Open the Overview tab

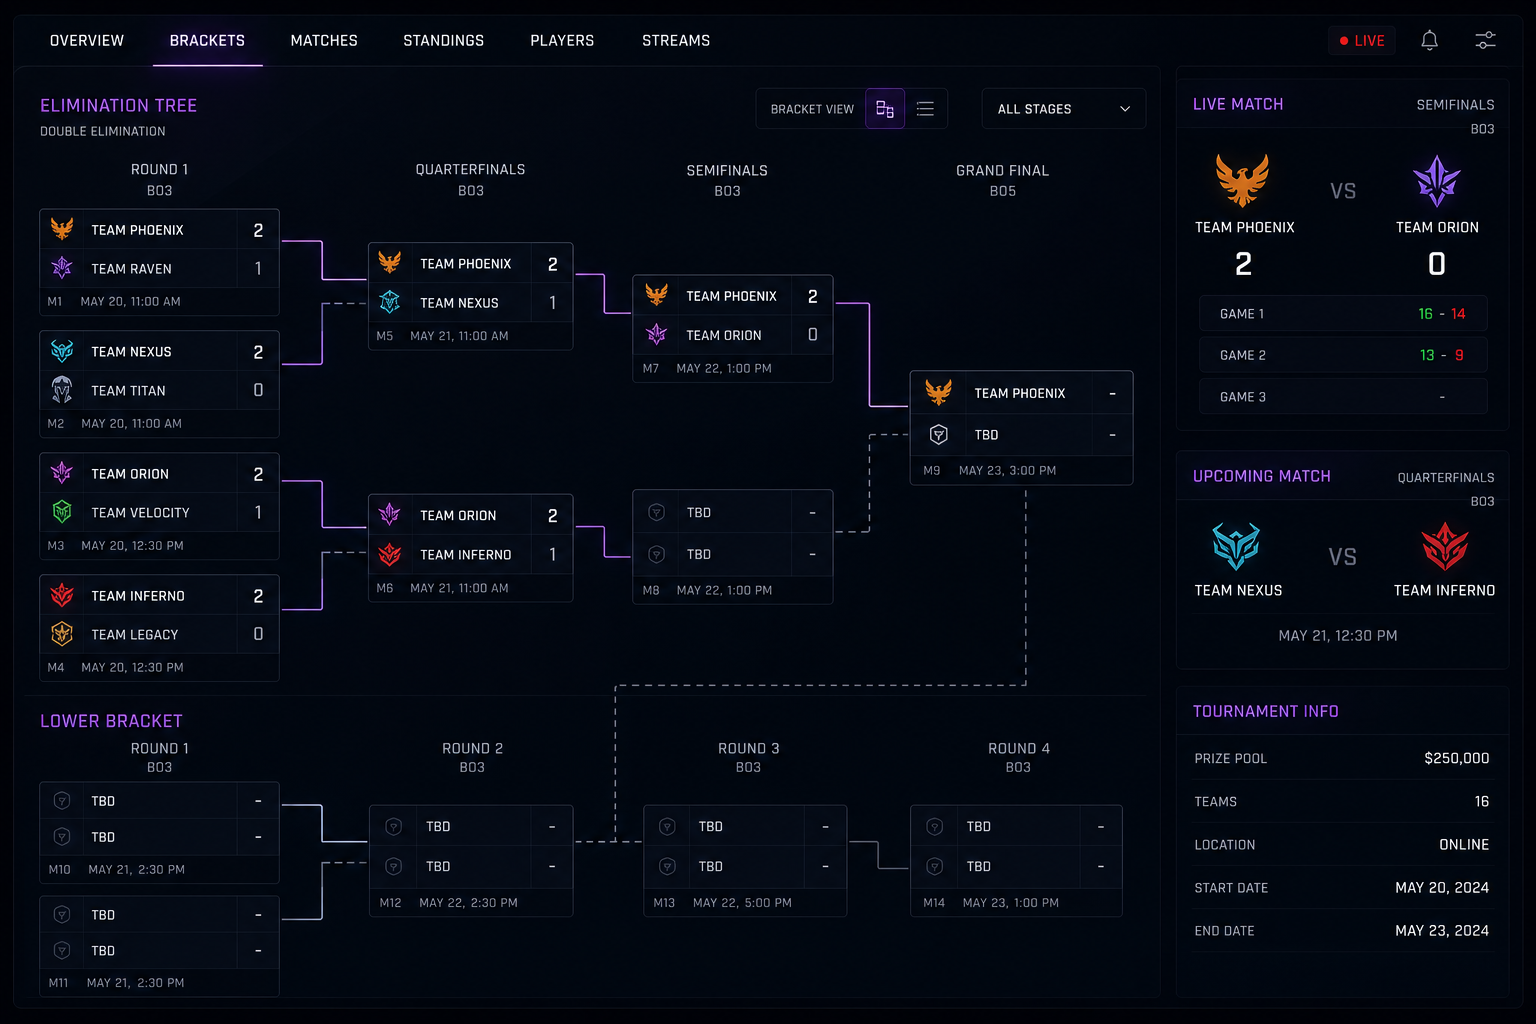click(87, 41)
